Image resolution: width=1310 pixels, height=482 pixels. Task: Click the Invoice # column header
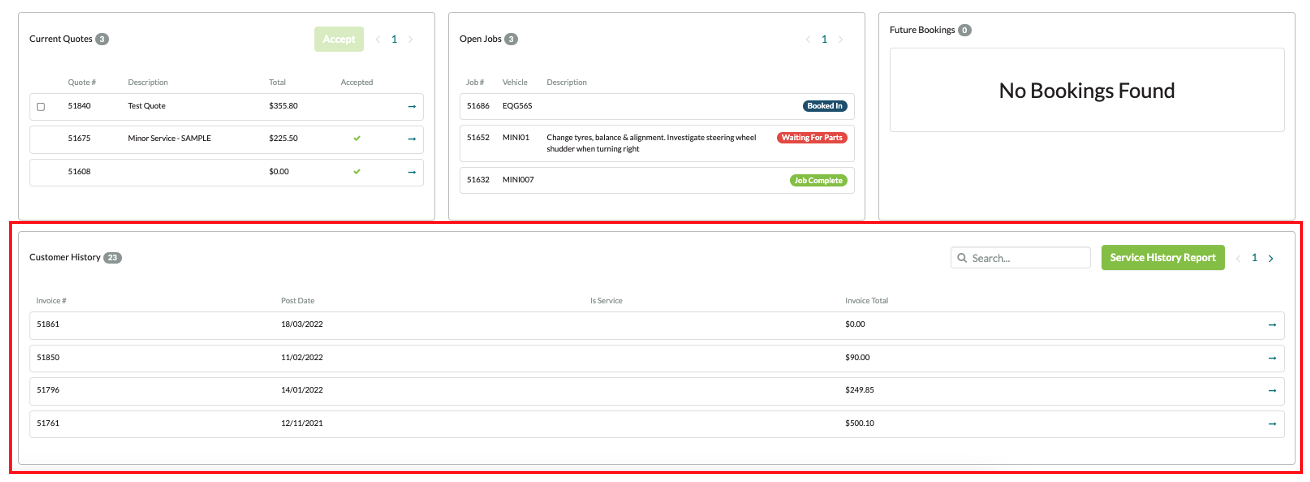click(x=51, y=300)
